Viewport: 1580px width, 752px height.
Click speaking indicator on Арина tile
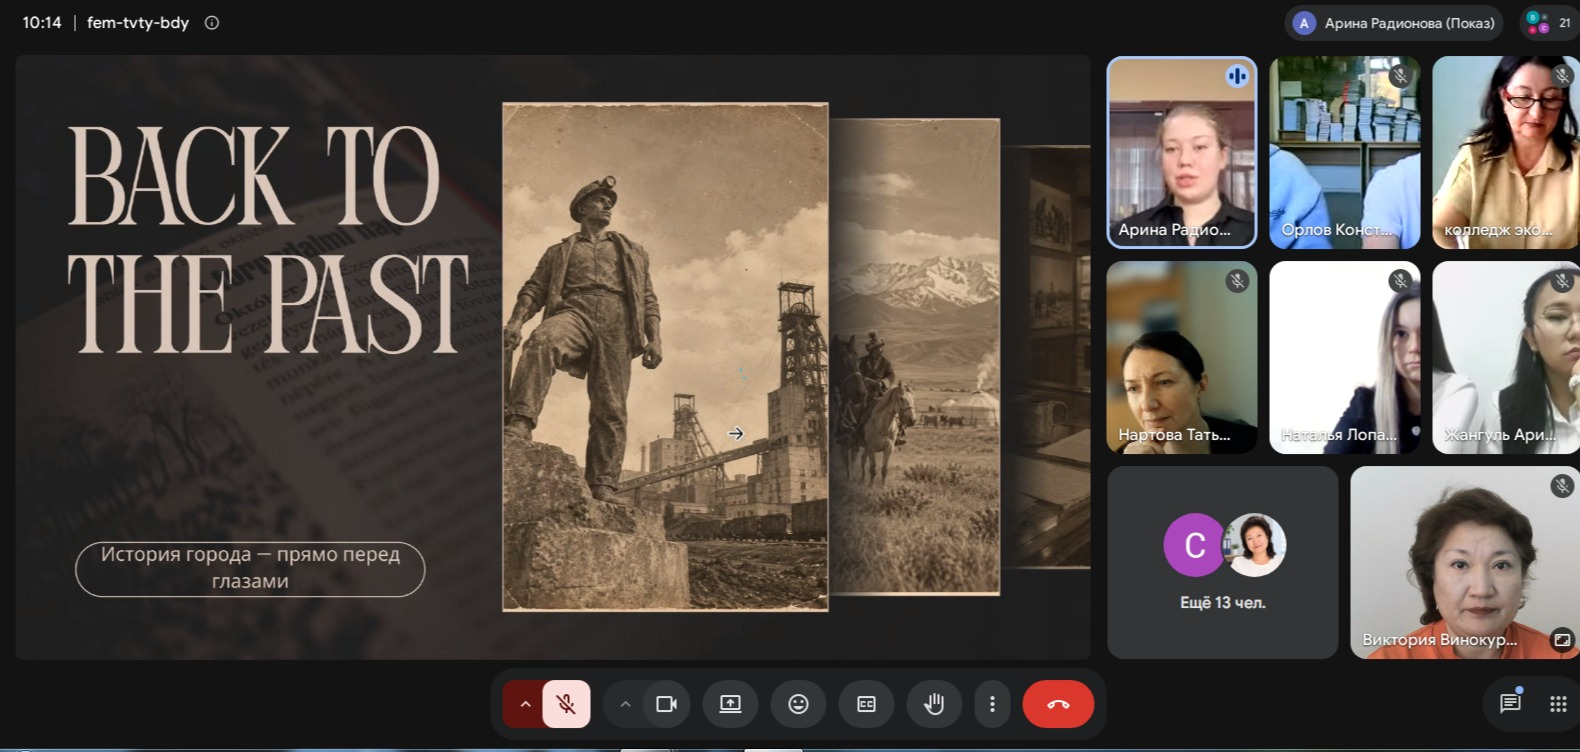tap(1237, 76)
